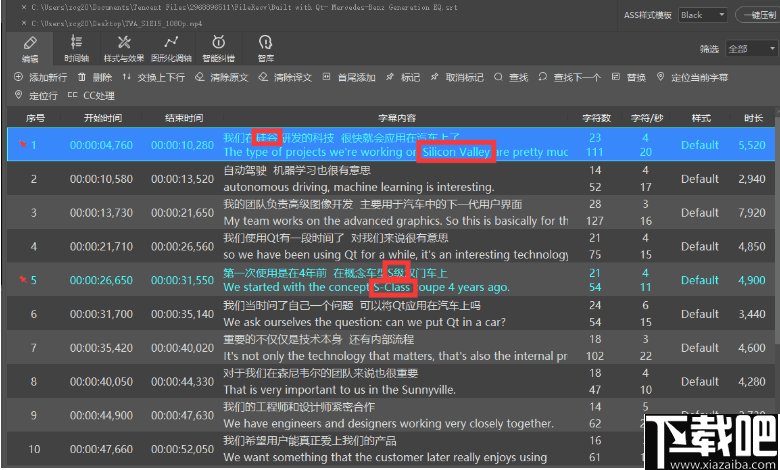
Task: Switch to the 图形化调轴 tab
Action: point(171,49)
